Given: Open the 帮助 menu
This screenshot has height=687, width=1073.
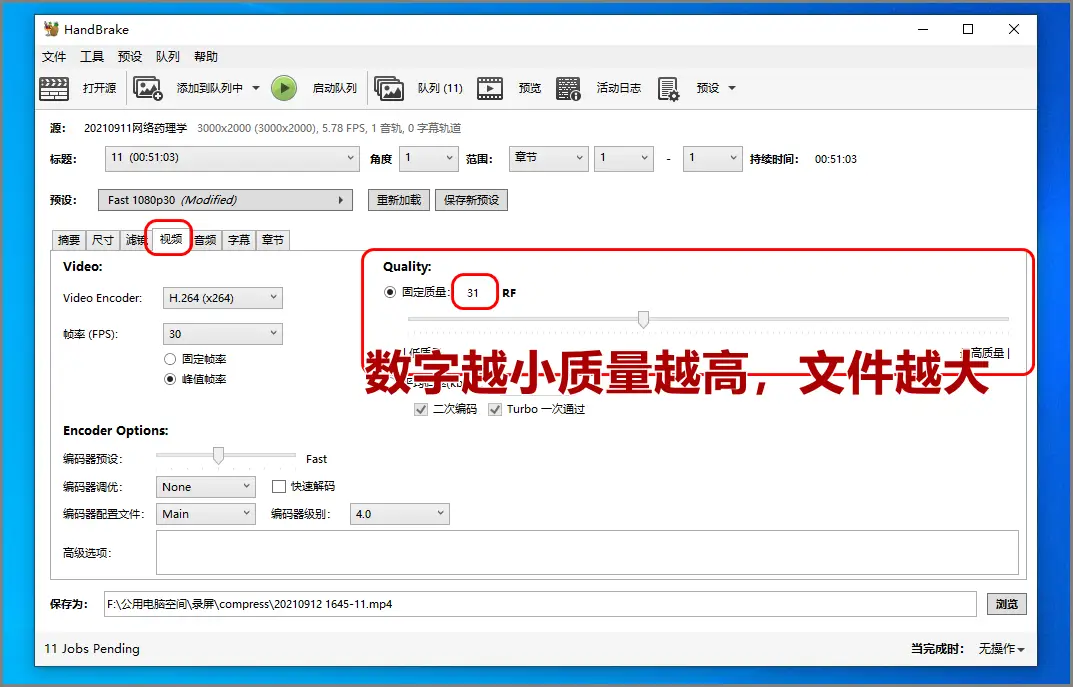Looking at the screenshot, I should (x=206, y=56).
